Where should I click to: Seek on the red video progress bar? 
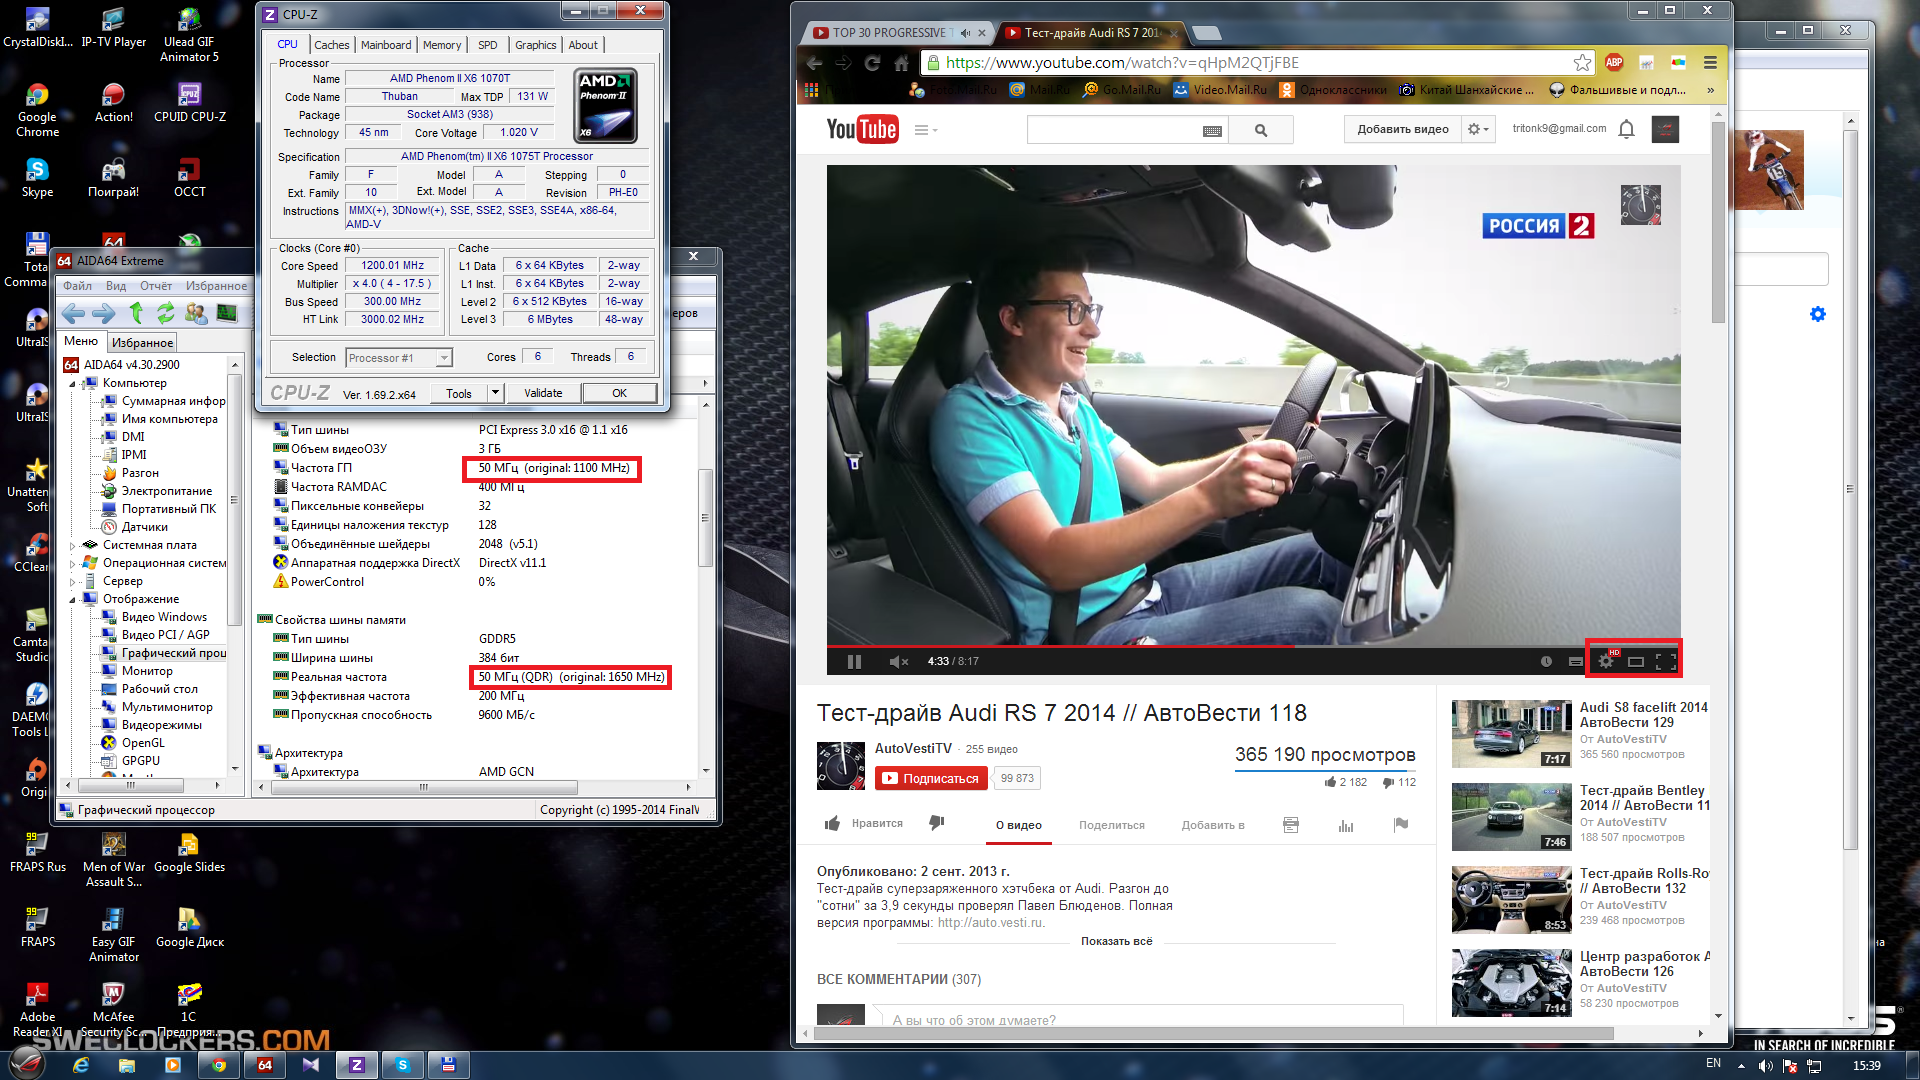click(1060, 646)
